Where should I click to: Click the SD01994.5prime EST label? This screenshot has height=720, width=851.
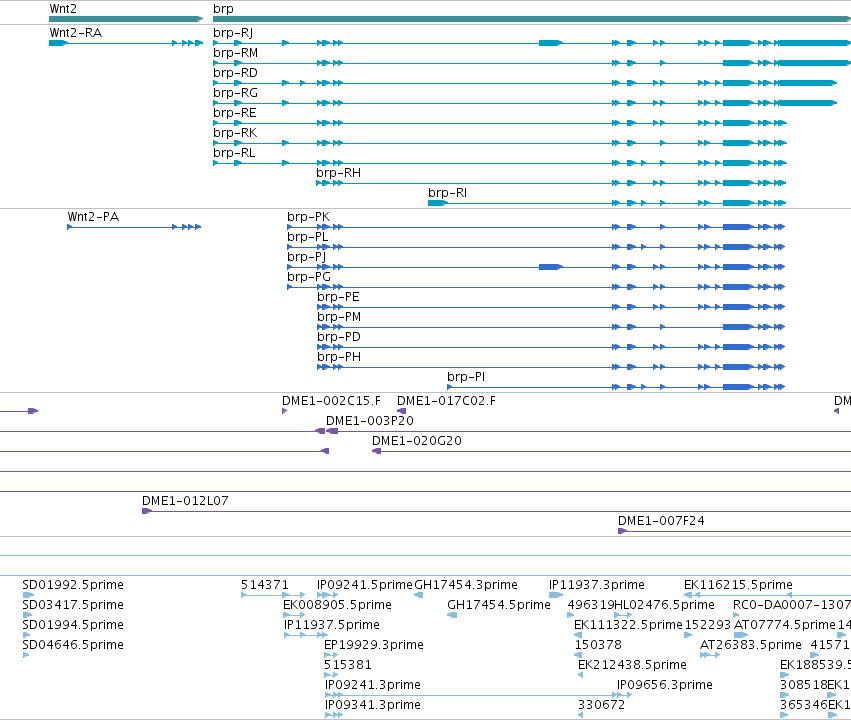[x=73, y=625]
